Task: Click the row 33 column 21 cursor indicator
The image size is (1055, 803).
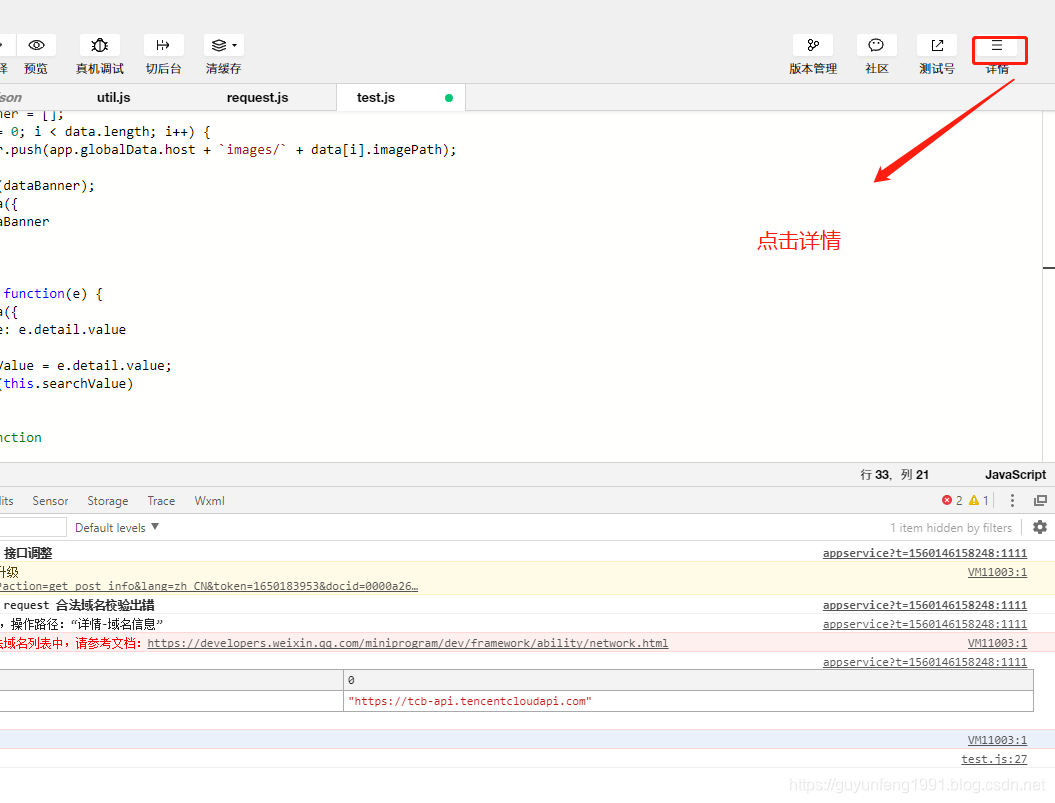Action: [894, 475]
